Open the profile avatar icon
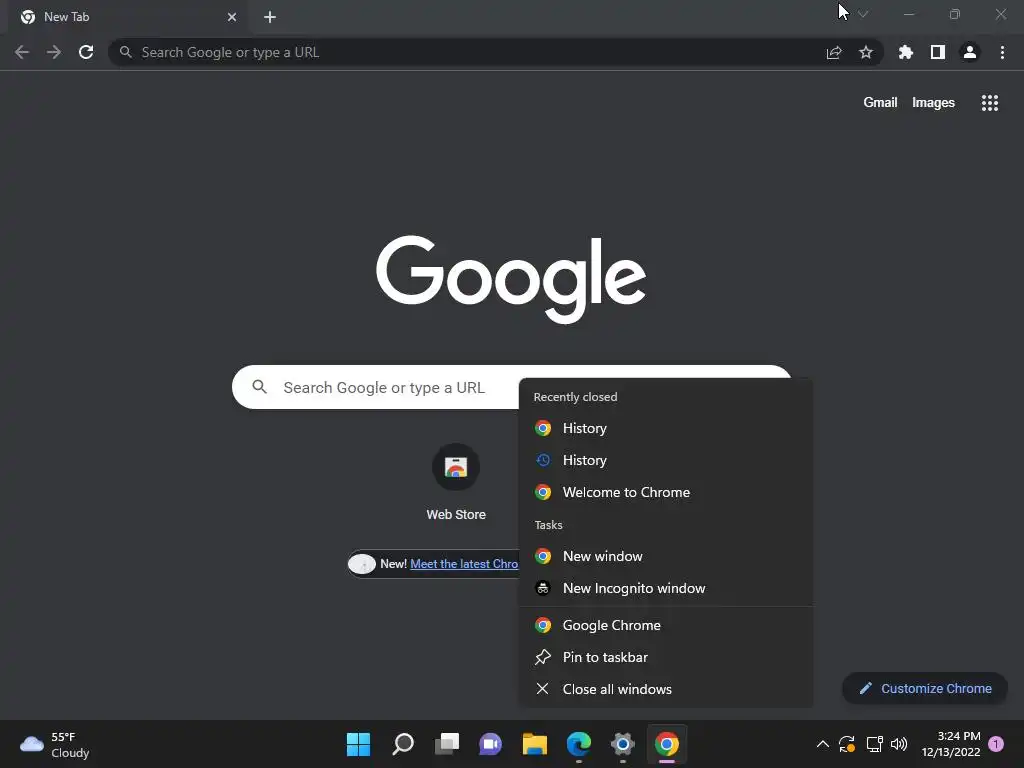The height and width of the screenshot is (768, 1024). pos(970,52)
